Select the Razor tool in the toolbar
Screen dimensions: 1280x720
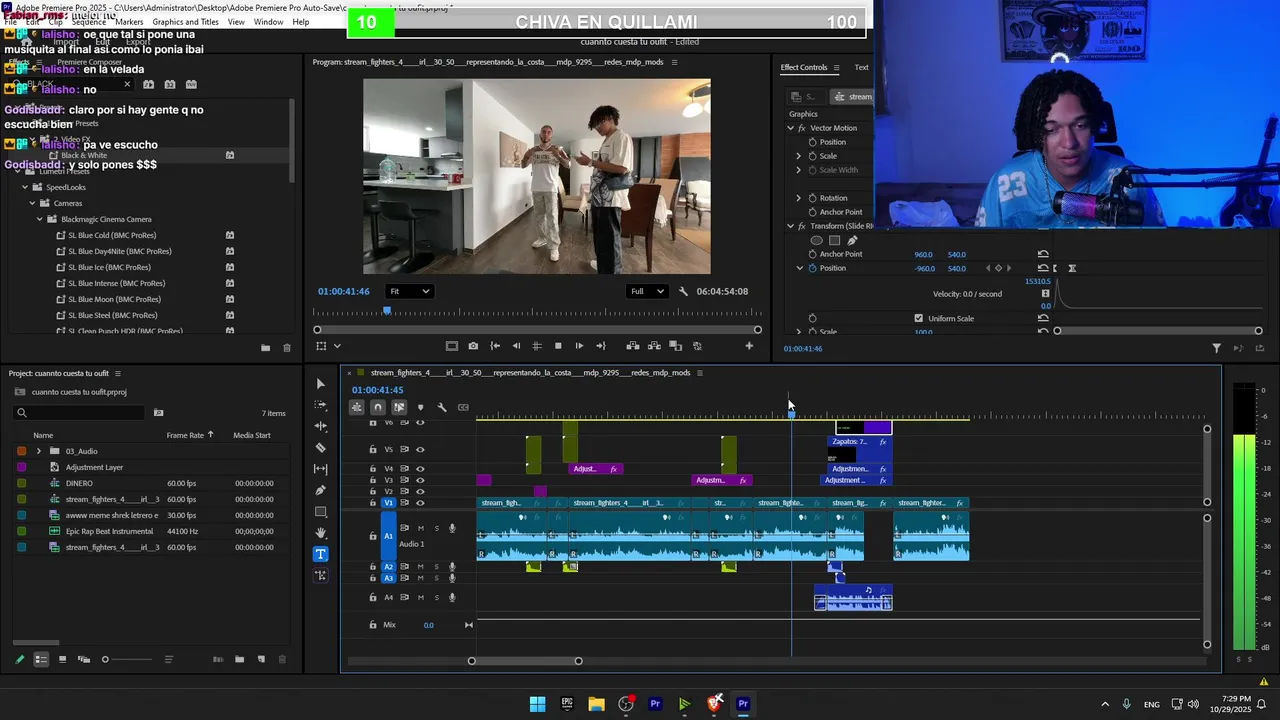pos(320,448)
